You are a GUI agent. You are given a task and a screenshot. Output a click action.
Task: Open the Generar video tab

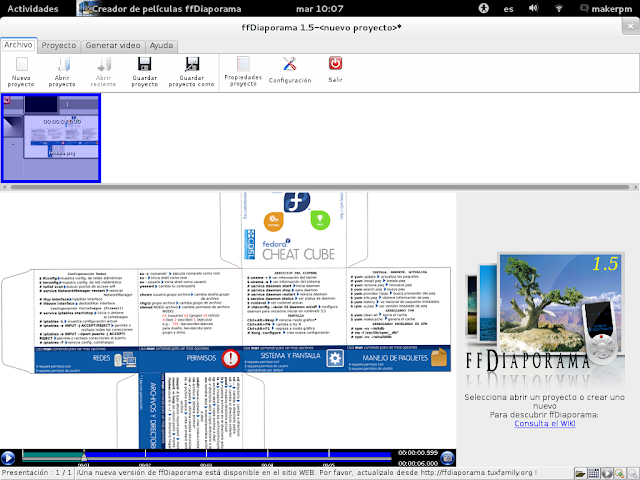113,46
